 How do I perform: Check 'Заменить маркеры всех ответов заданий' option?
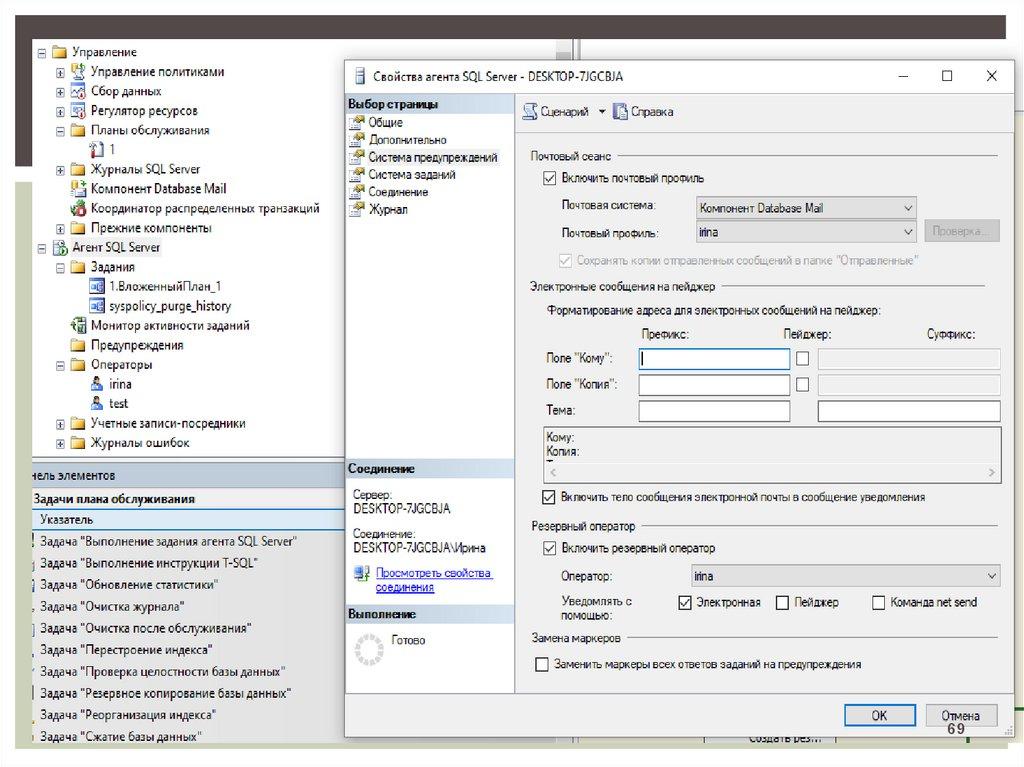(542, 664)
